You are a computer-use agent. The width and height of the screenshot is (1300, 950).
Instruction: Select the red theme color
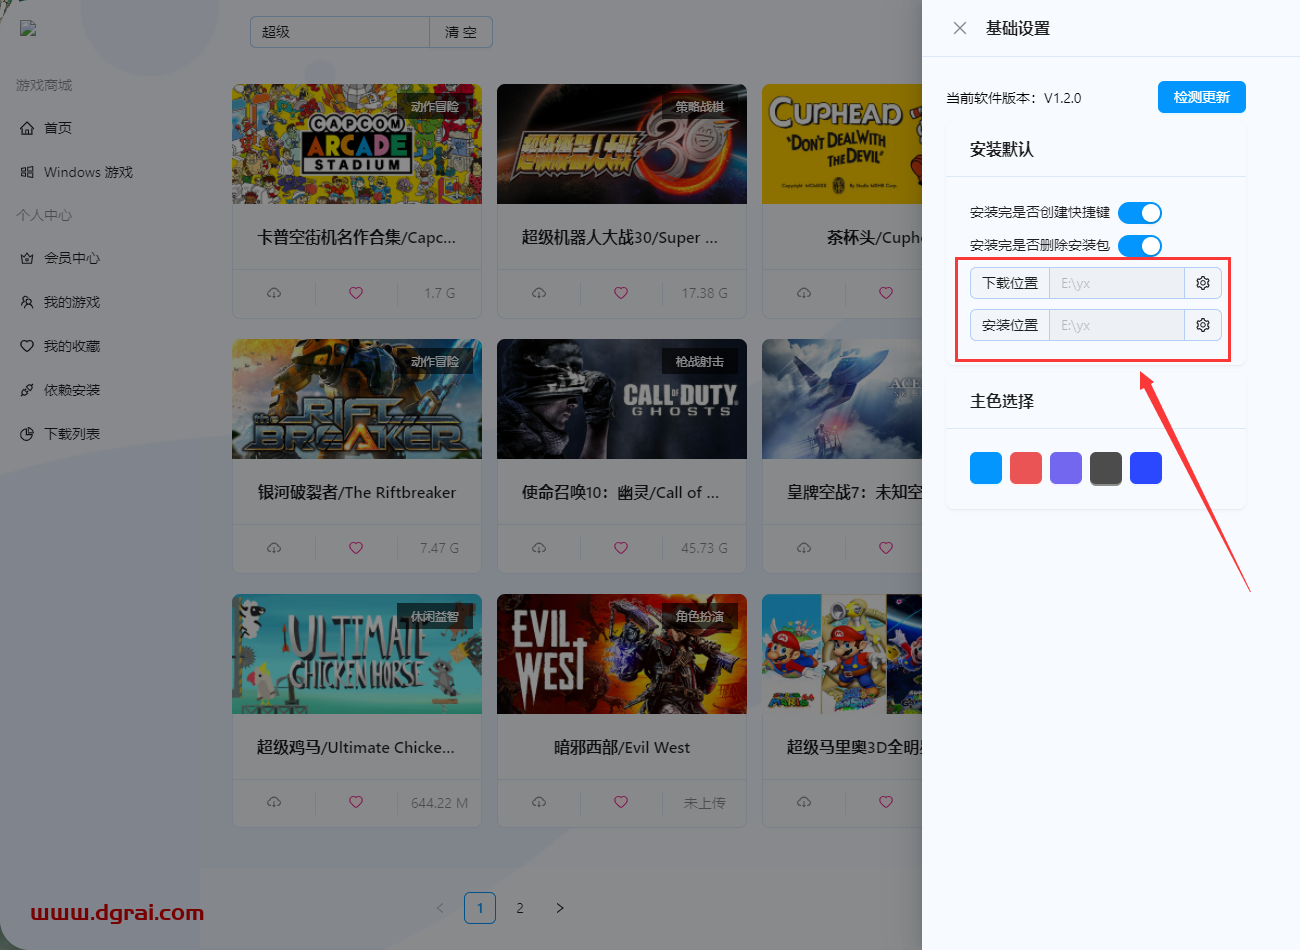tap(1026, 468)
